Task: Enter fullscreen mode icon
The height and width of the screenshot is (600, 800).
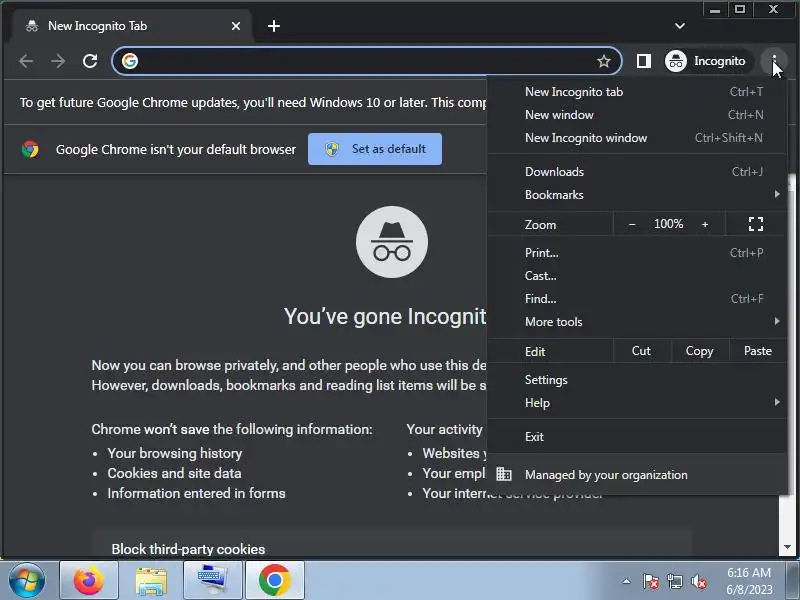Action: click(756, 224)
